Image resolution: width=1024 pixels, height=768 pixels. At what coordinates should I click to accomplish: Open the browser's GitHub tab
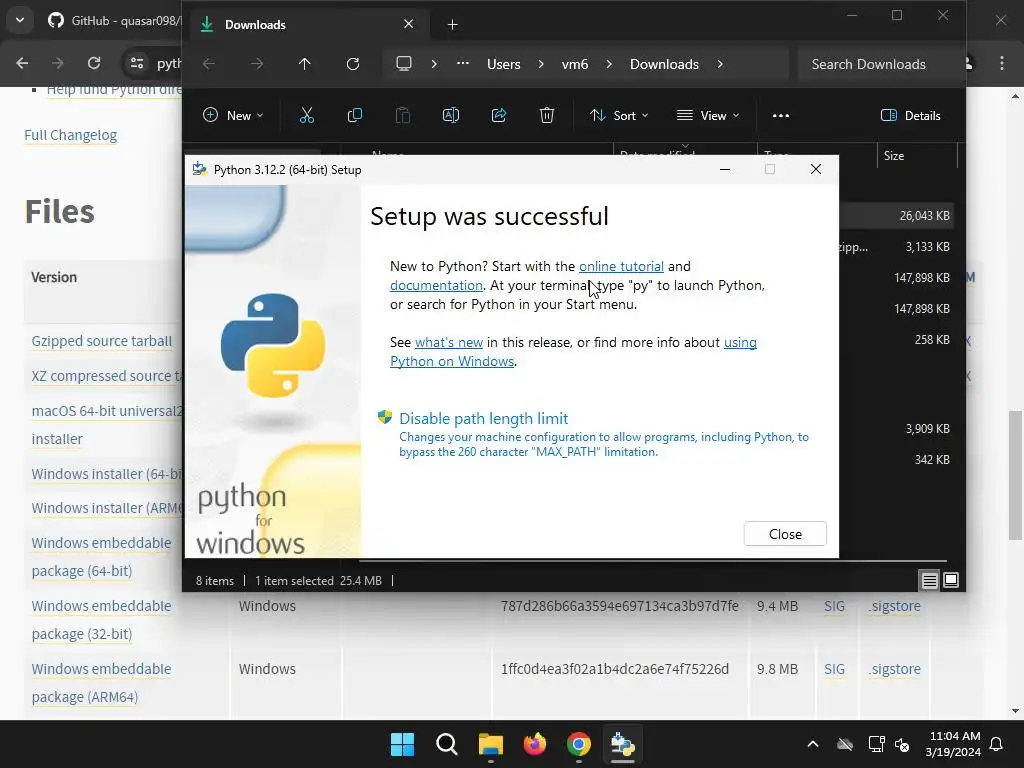tap(112, 21)
